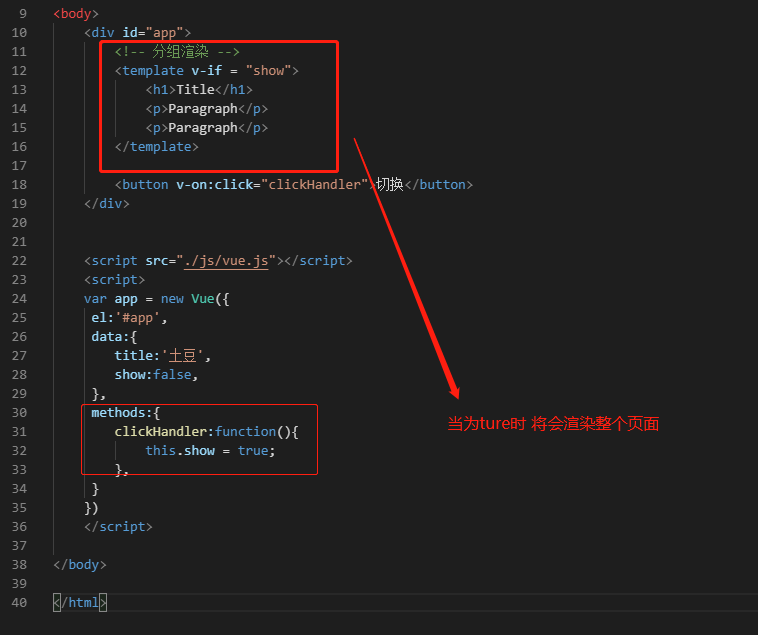Viewport: 758px width, 635px height.
Task: Click the data:{ property line
Action: (115, 337)
